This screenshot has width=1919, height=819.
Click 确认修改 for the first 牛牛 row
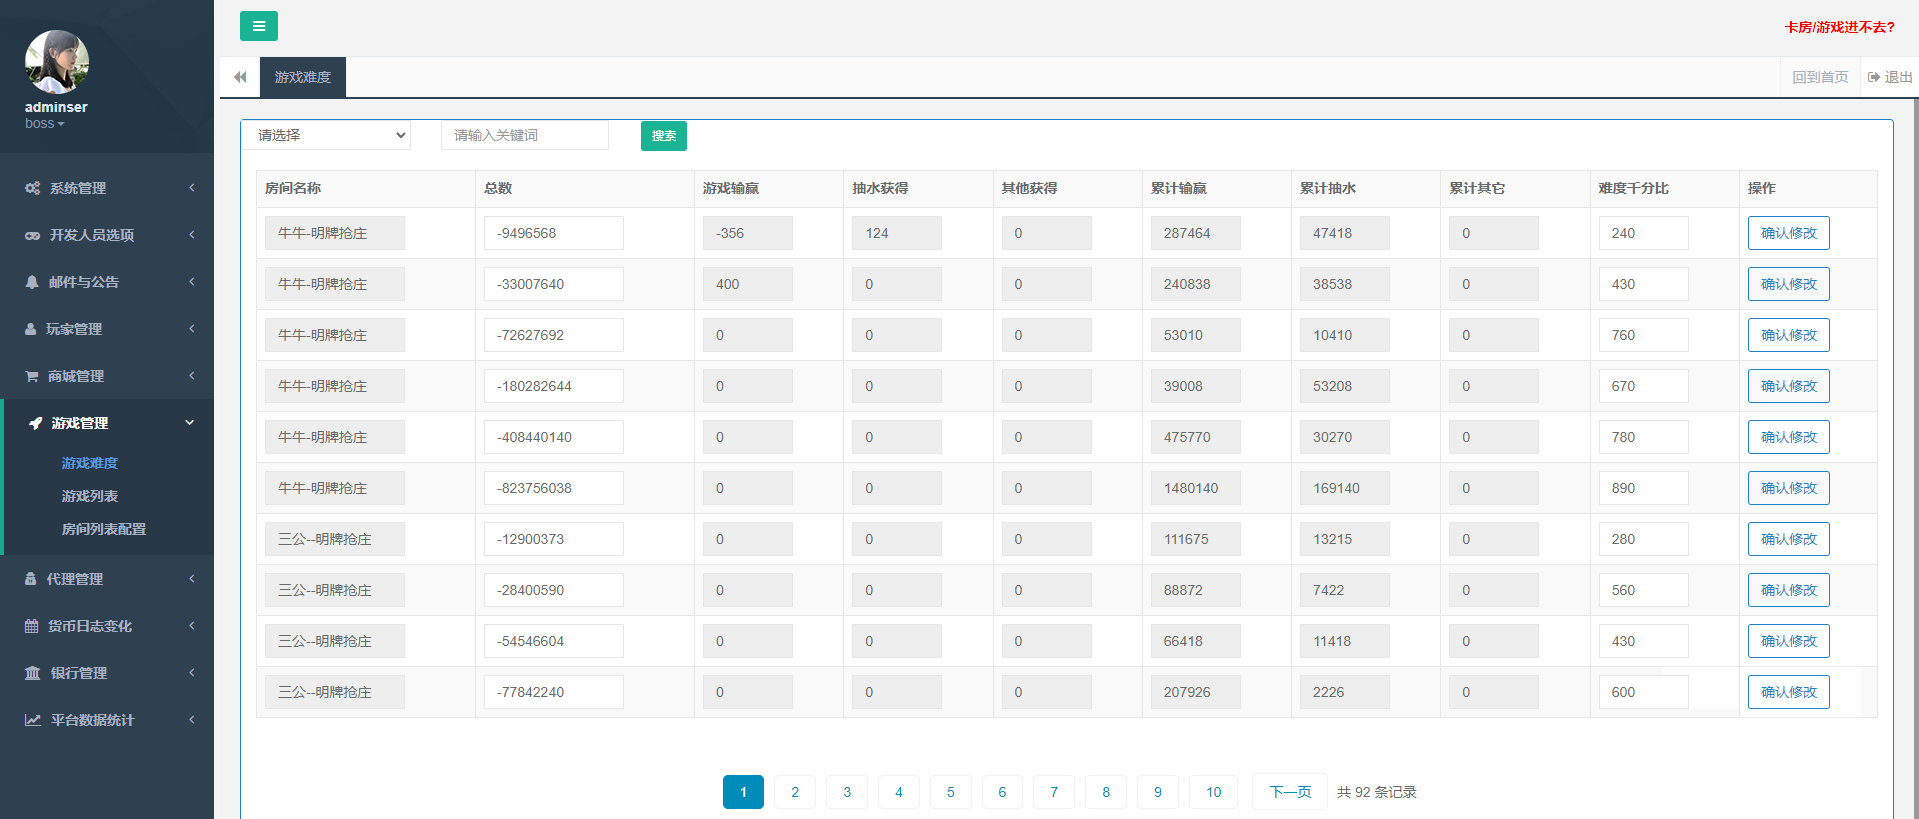(1788, 233)
